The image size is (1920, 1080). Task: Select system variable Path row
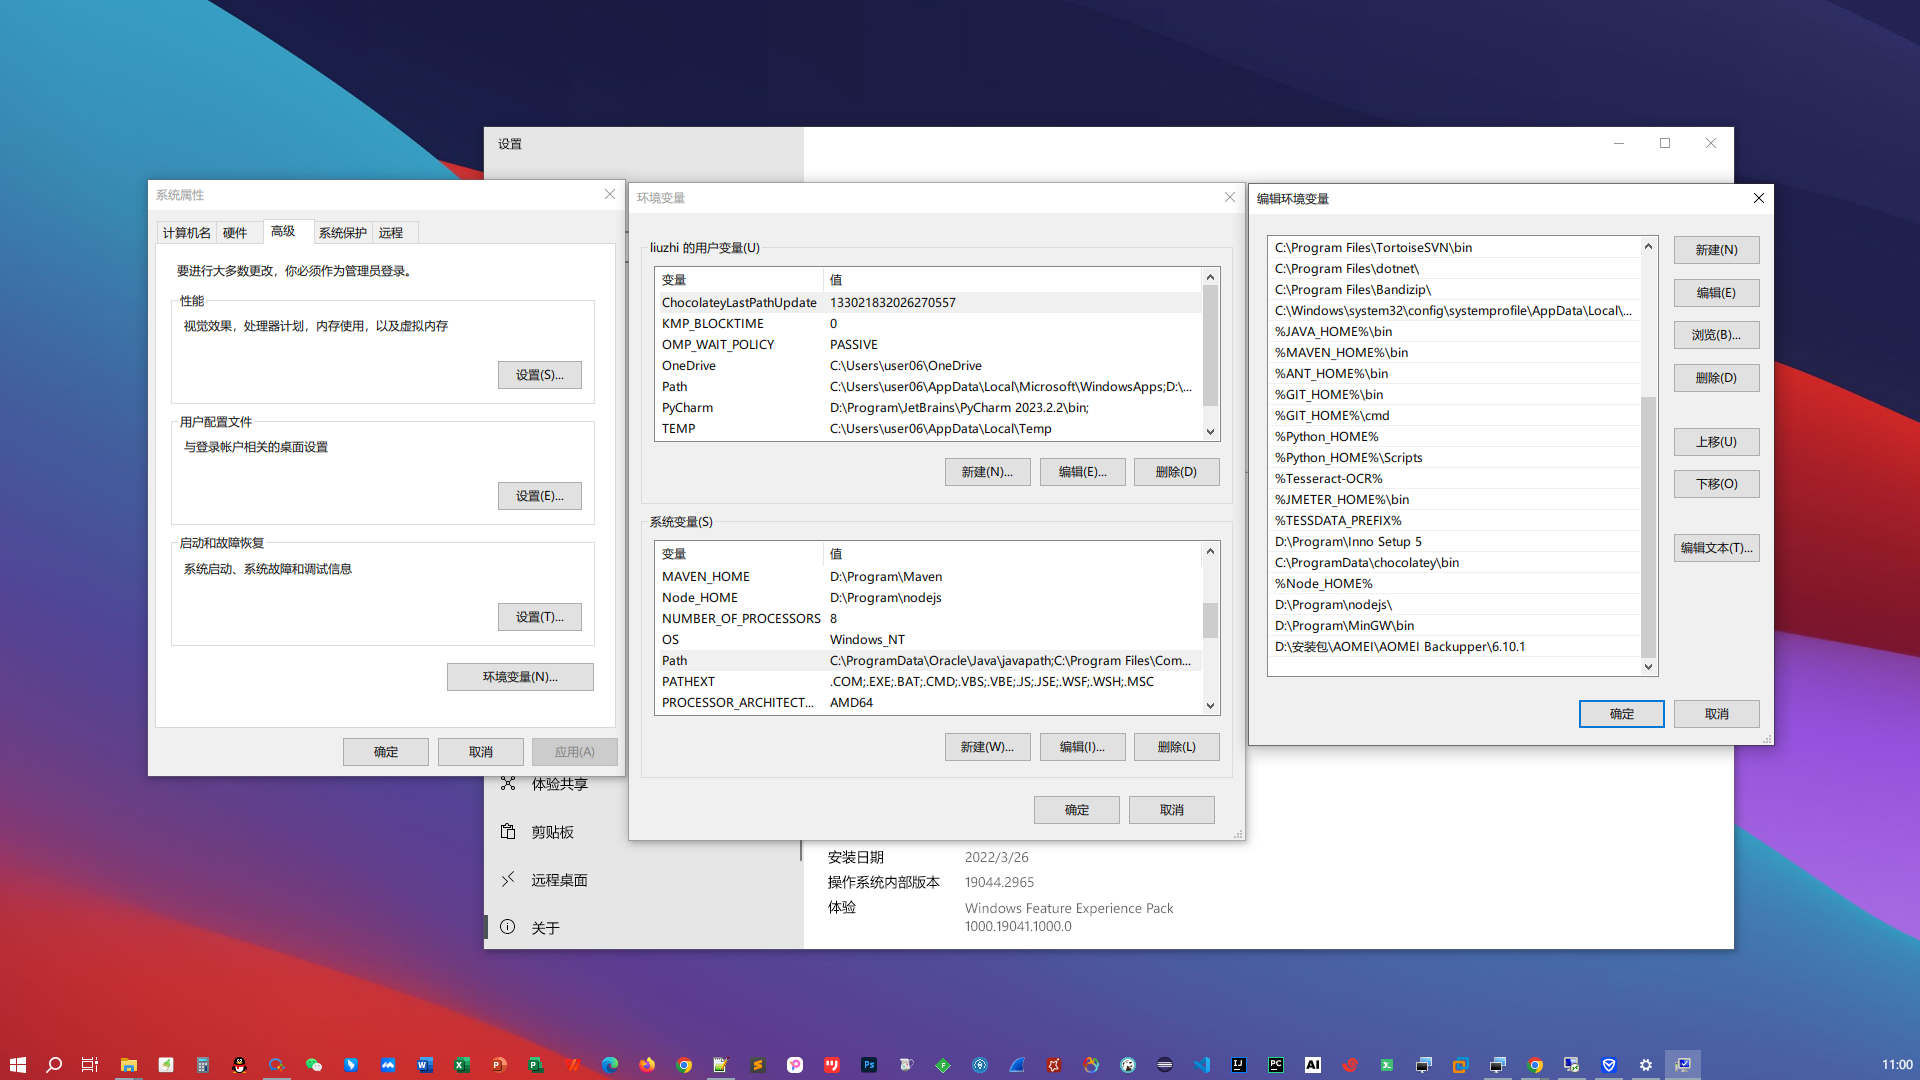pyautogui.click(x=928, y=660)
